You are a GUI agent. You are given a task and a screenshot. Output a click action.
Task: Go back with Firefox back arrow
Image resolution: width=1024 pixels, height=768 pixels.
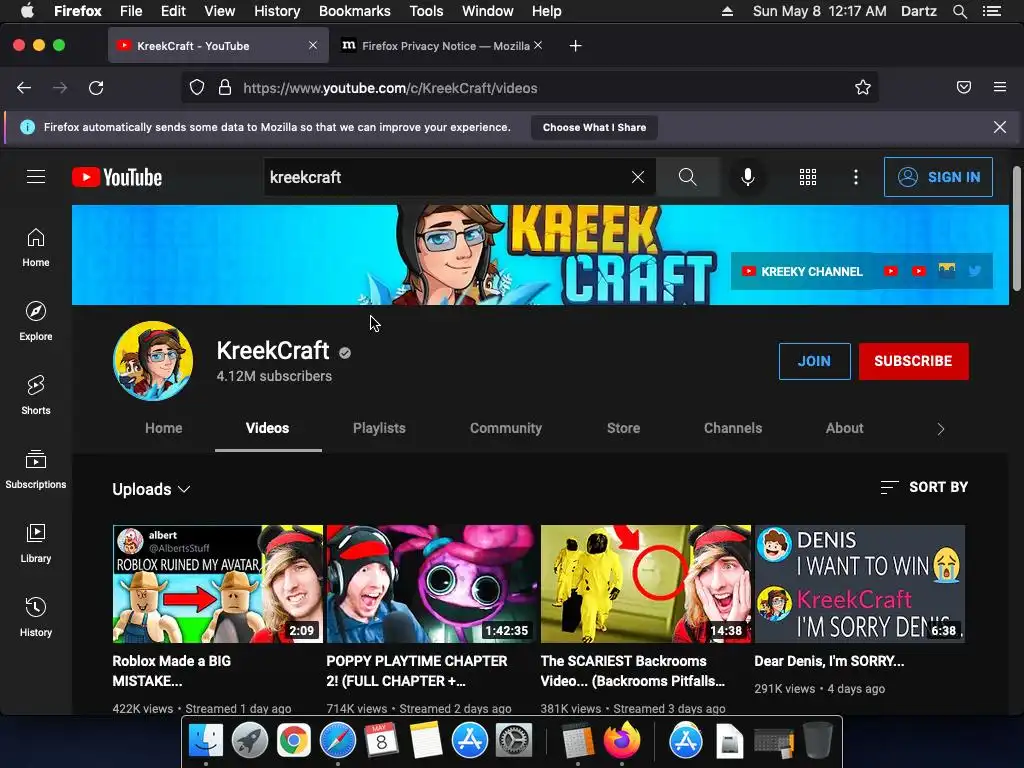coord(24,88)
